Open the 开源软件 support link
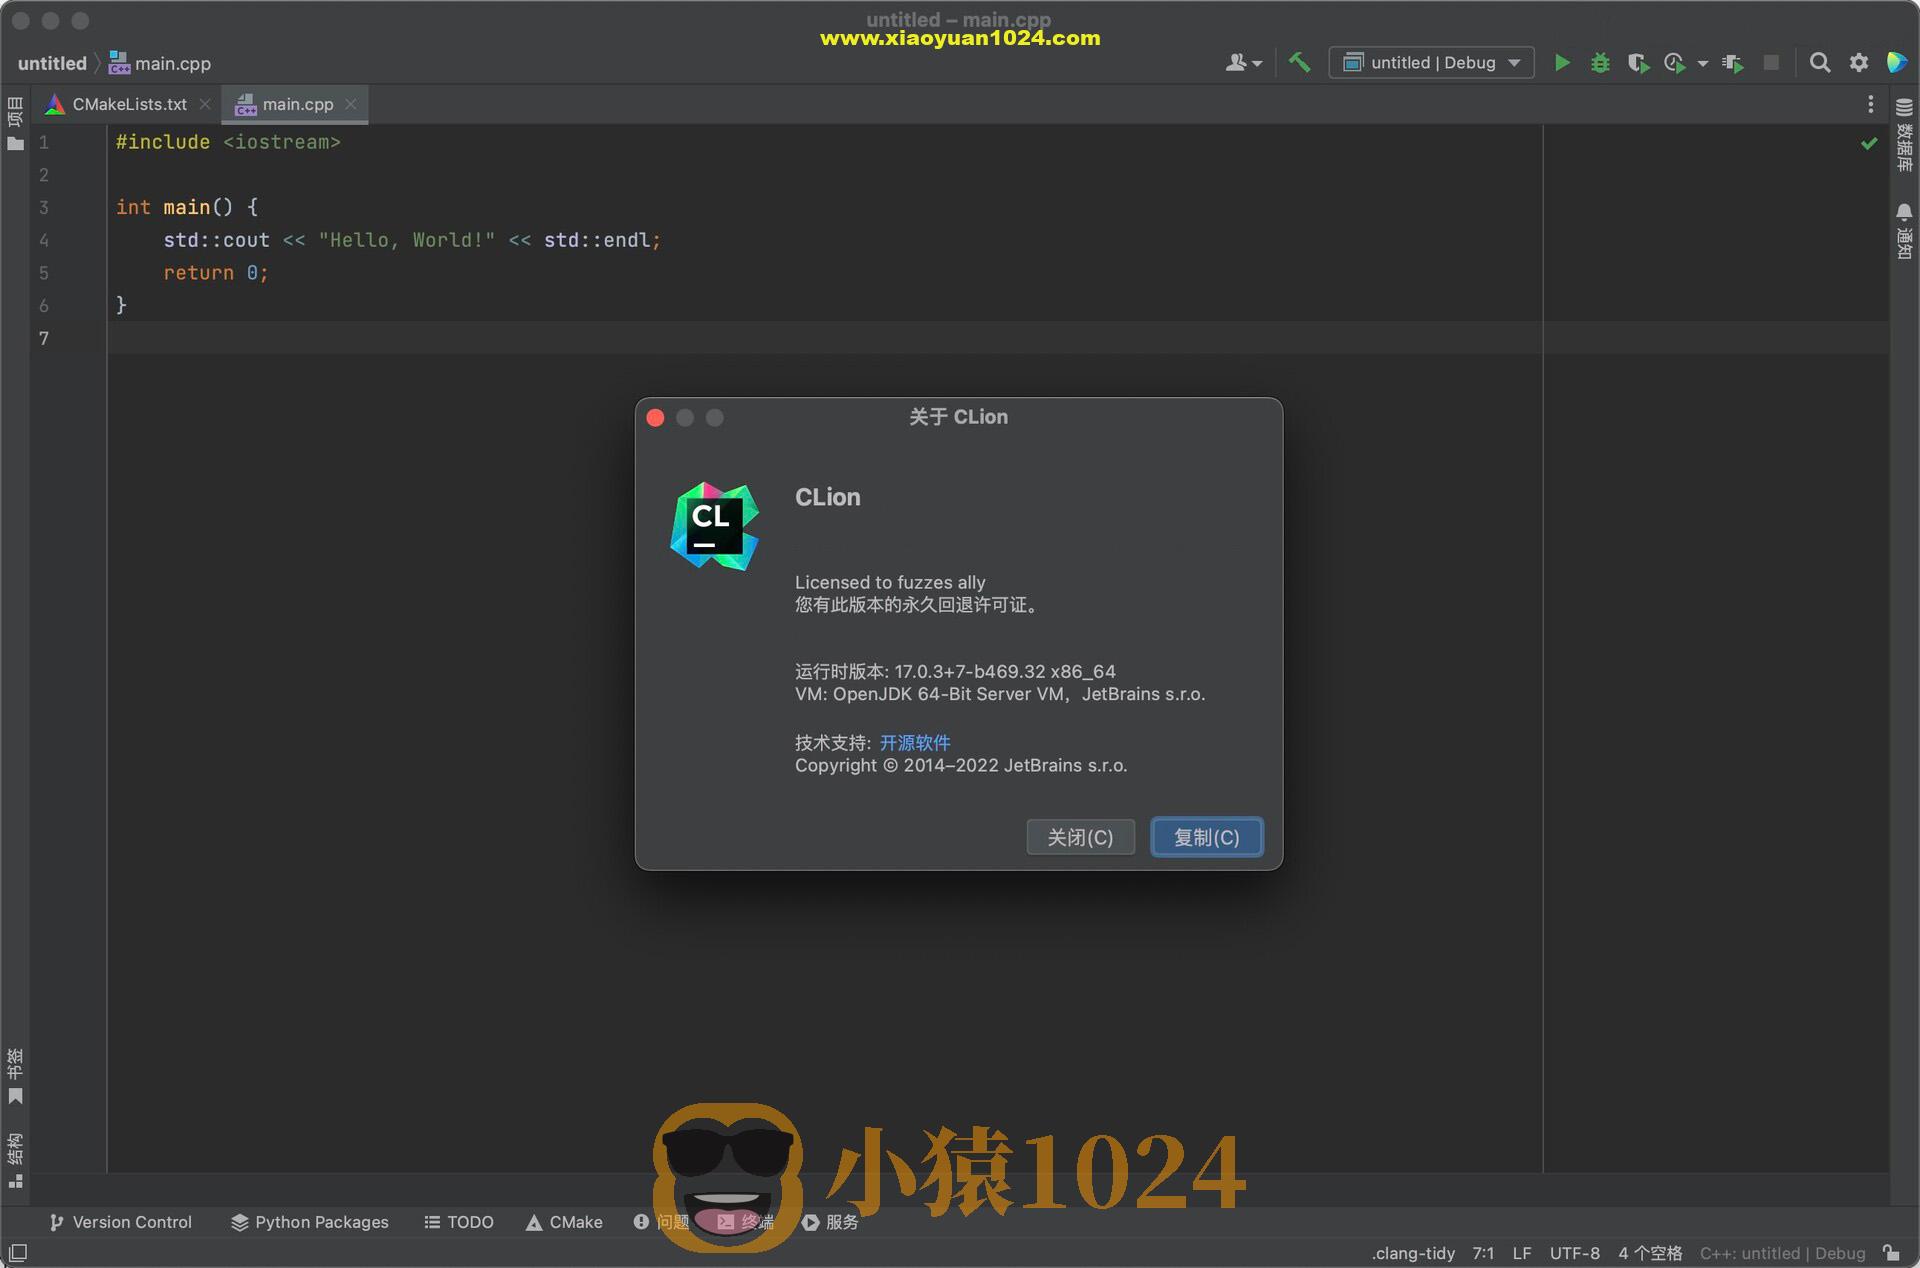 click(914, 742)
